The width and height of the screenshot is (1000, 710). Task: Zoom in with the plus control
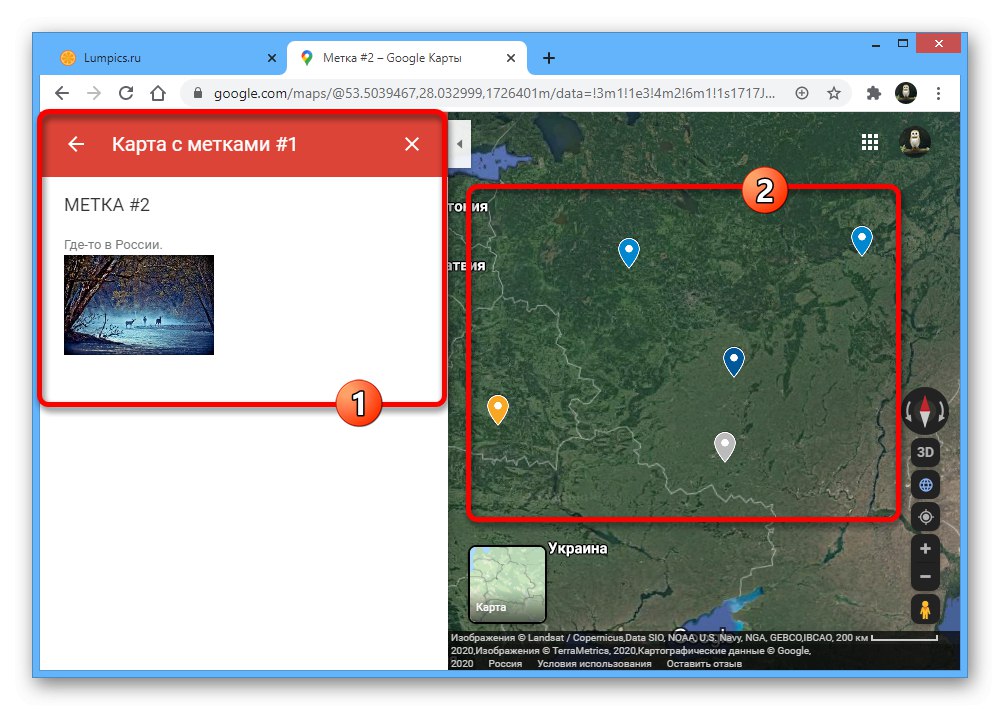click(x=924, y=548)
